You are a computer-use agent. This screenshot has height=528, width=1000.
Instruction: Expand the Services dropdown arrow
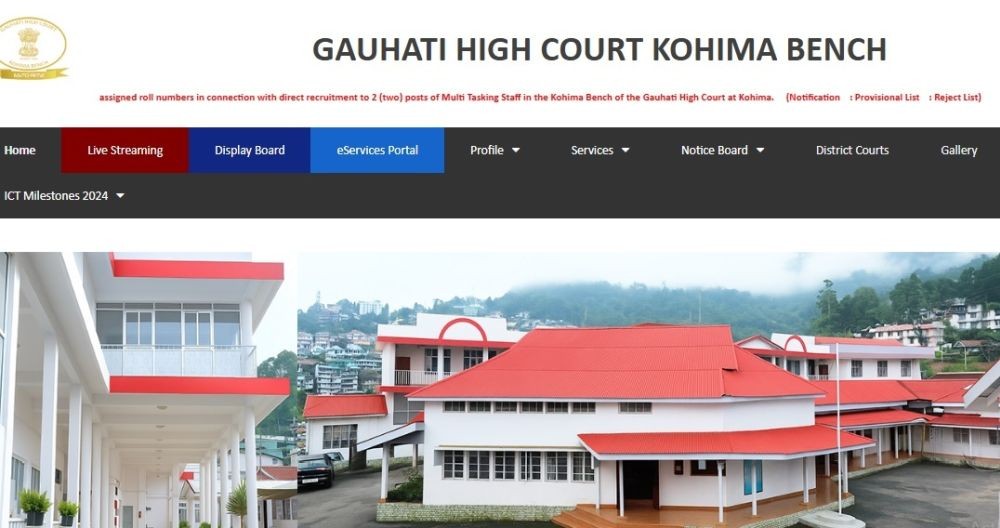(626, 150)
